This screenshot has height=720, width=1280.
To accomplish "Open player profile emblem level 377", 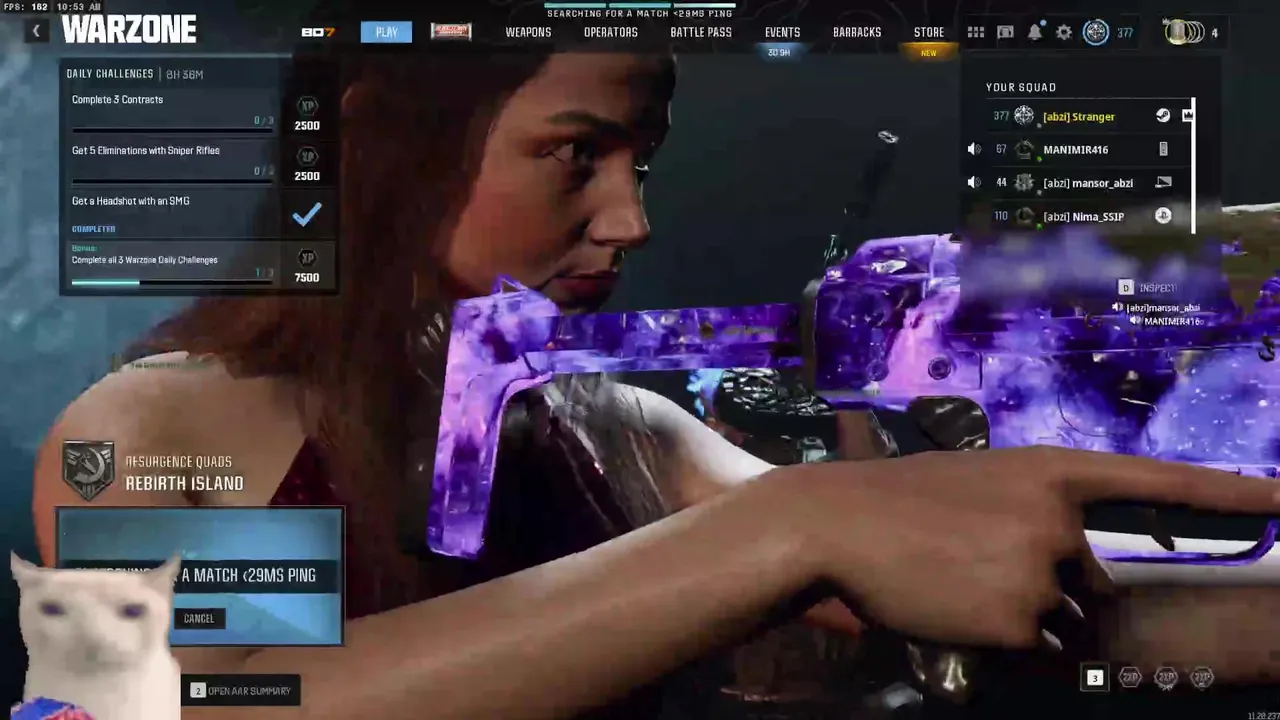I will click(1096, 32).
